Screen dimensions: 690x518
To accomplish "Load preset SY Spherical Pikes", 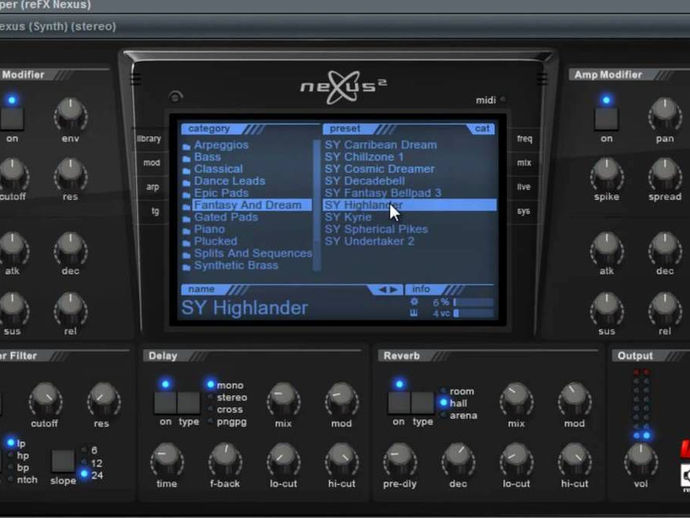I will coord(376,229).
